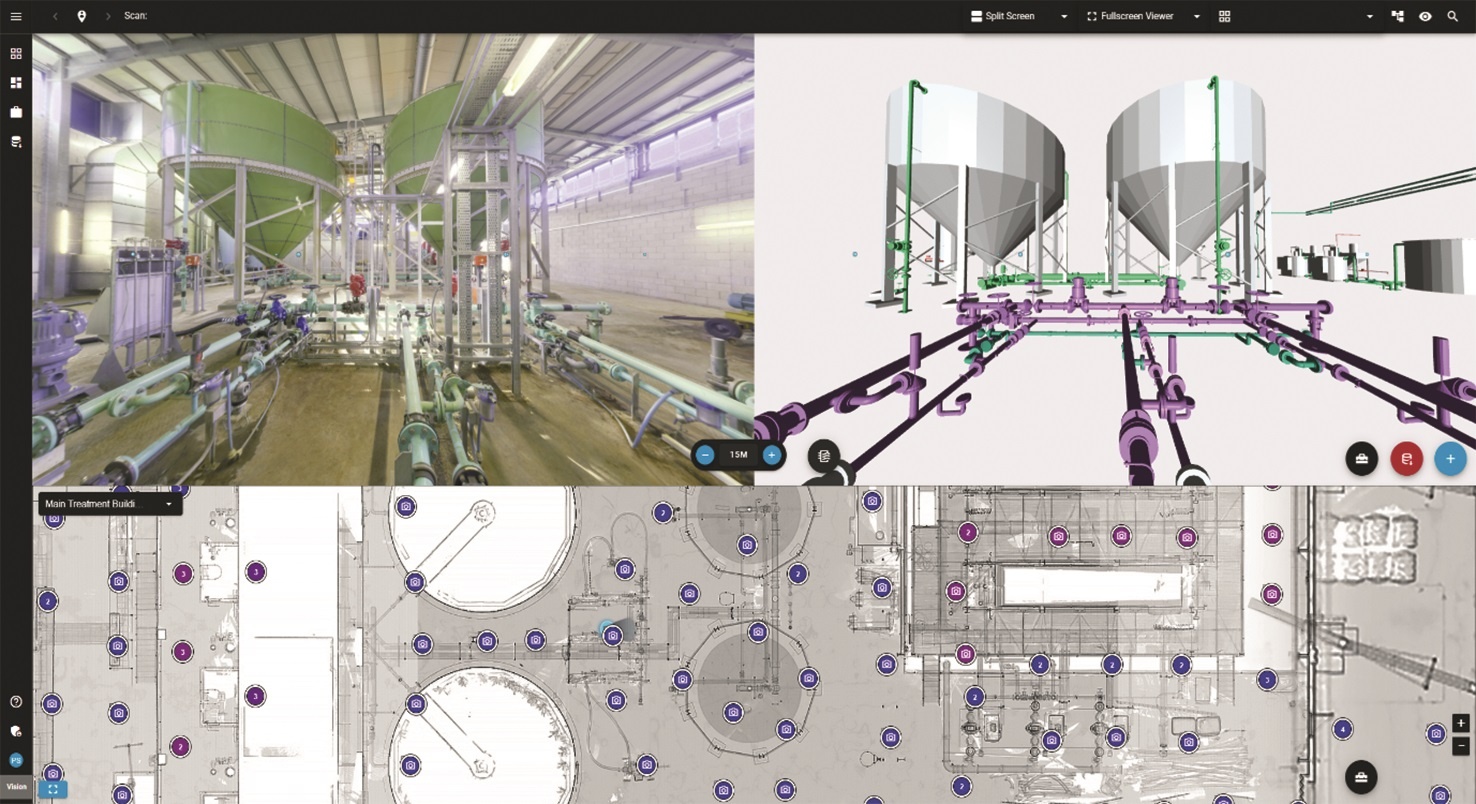Viewport: 1476px width, 804px height.
Task: Select the Vision tab at bottom-left
Action: (16, 787)
